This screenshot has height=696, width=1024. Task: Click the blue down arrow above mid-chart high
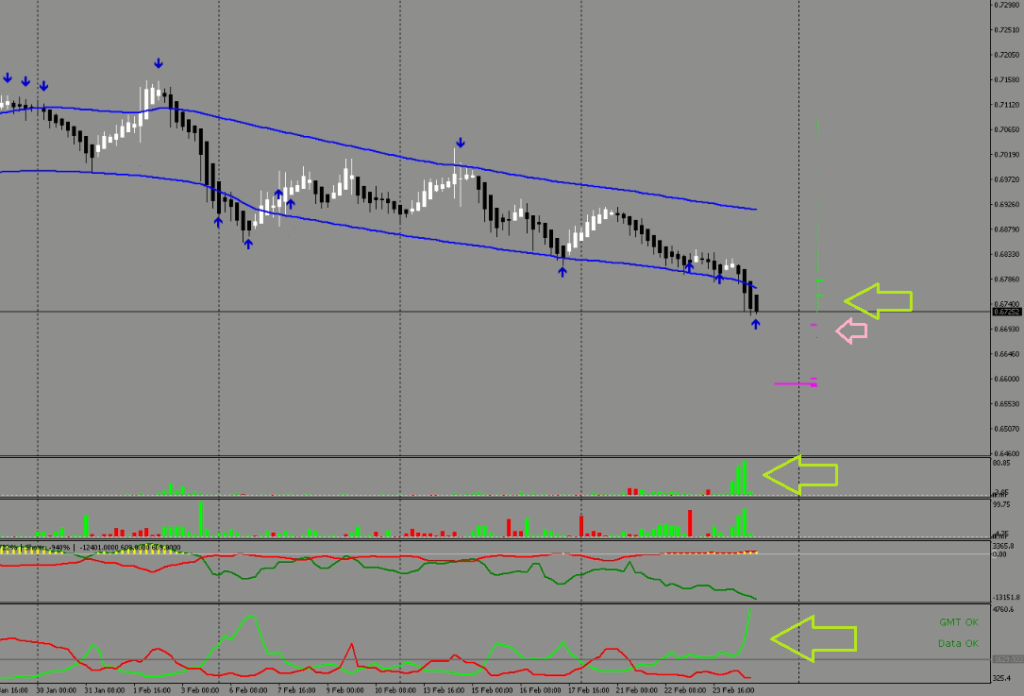point(459,143)
